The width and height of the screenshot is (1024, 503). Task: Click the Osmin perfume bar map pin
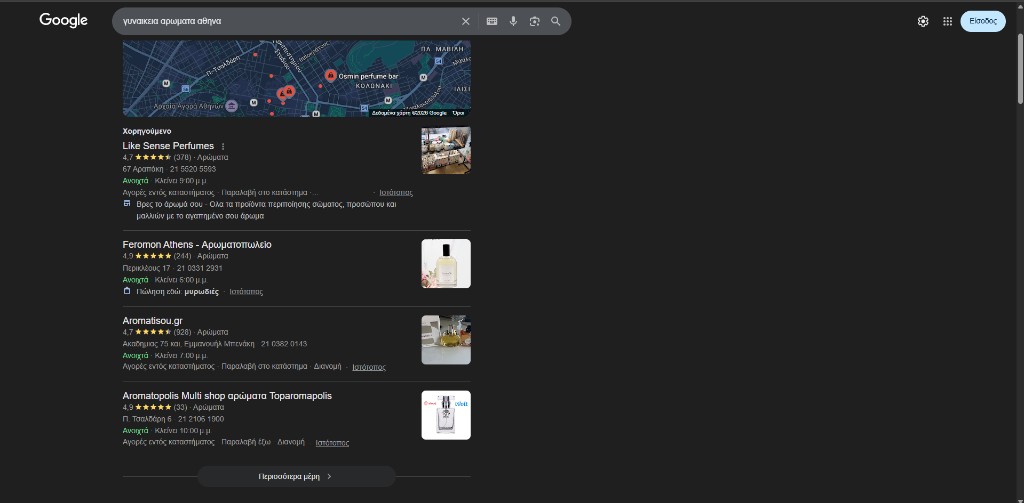point(331,76)
